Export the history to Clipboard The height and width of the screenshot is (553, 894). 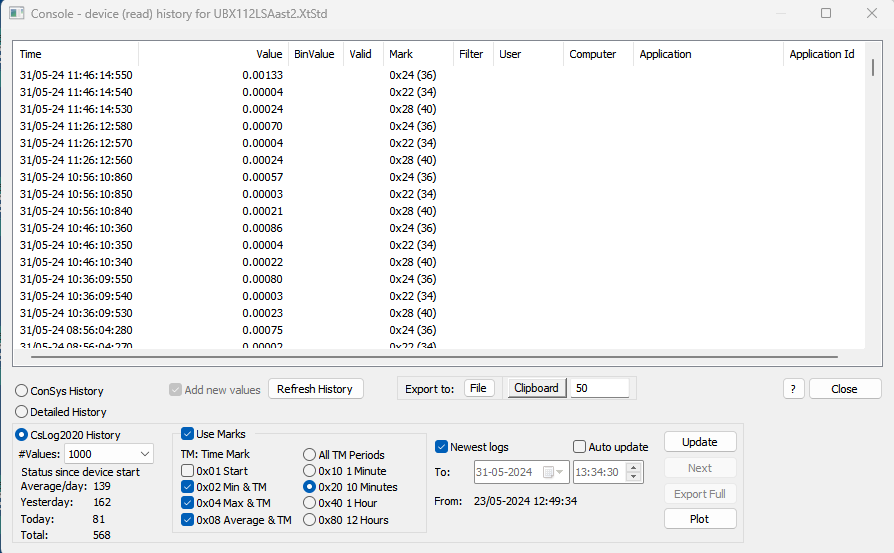point(536,388)
